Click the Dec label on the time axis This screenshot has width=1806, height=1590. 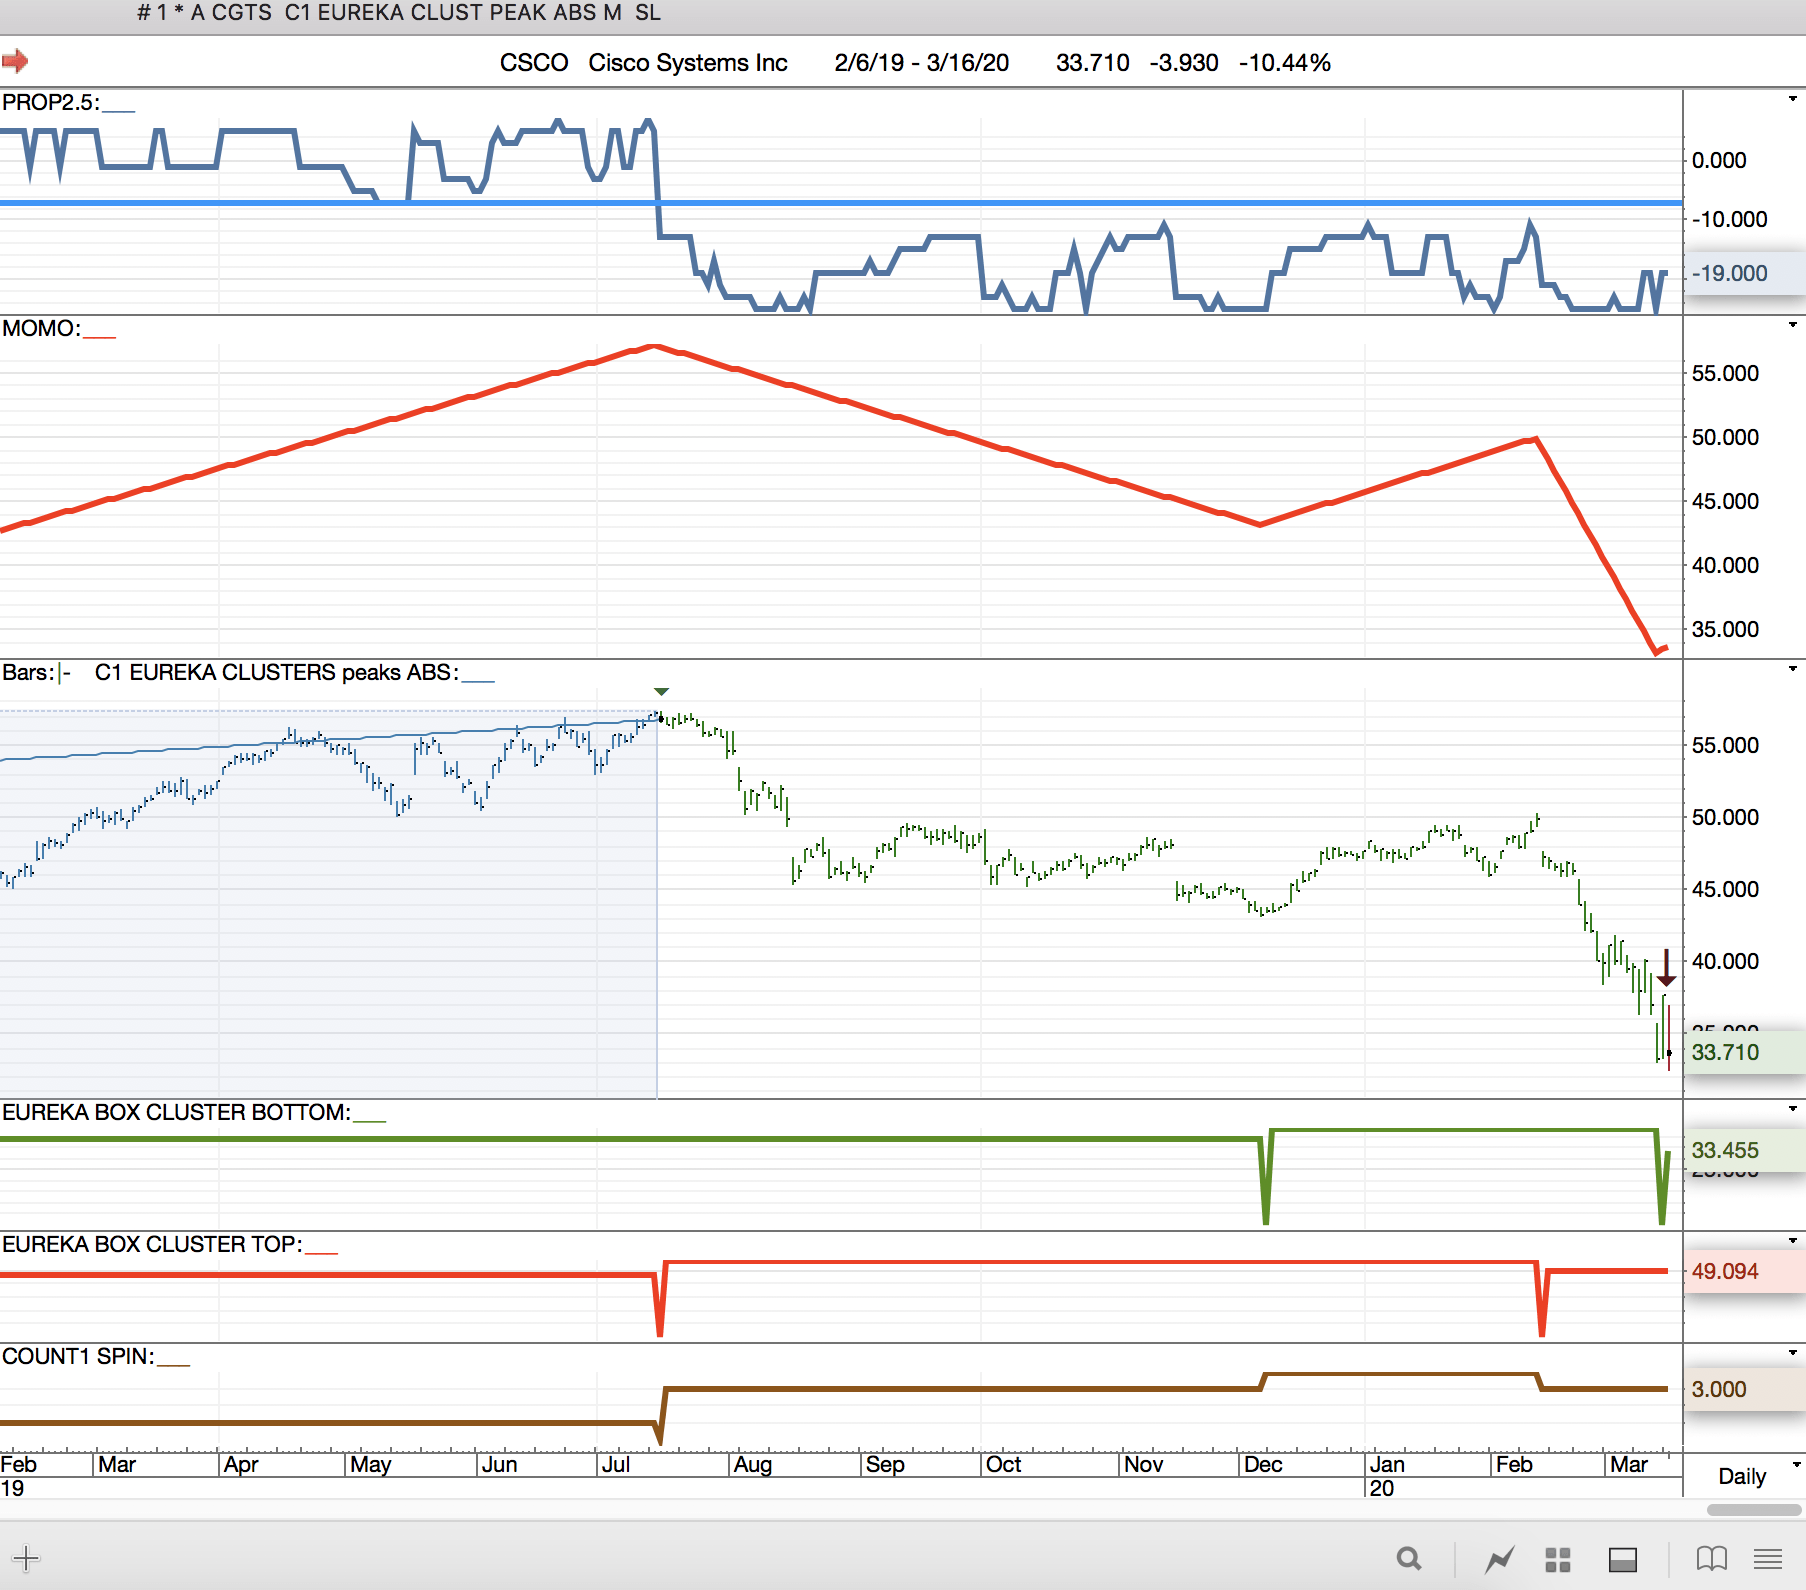(x=1263, y=1464)
